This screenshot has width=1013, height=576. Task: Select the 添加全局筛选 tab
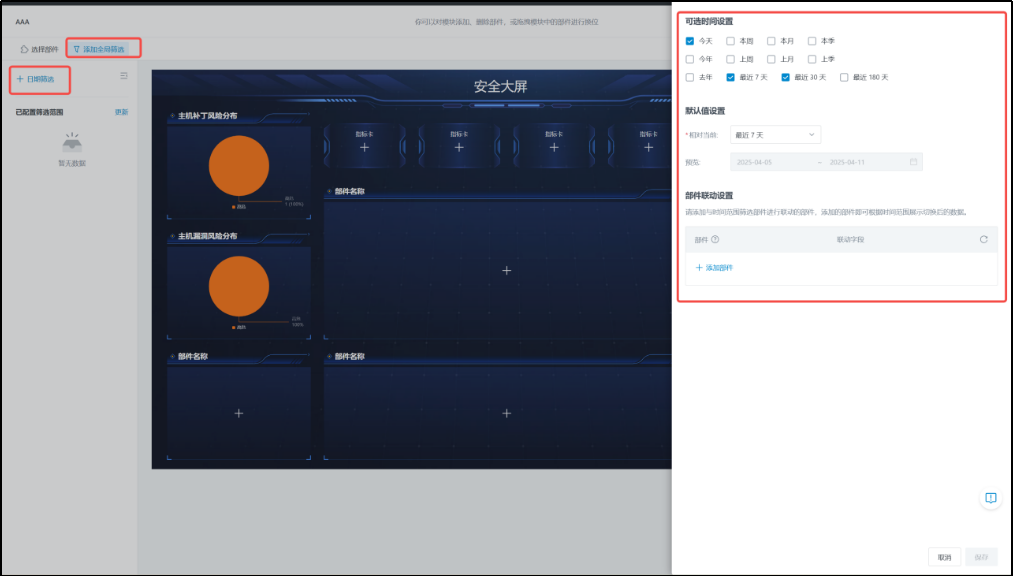tap(103, 48)
